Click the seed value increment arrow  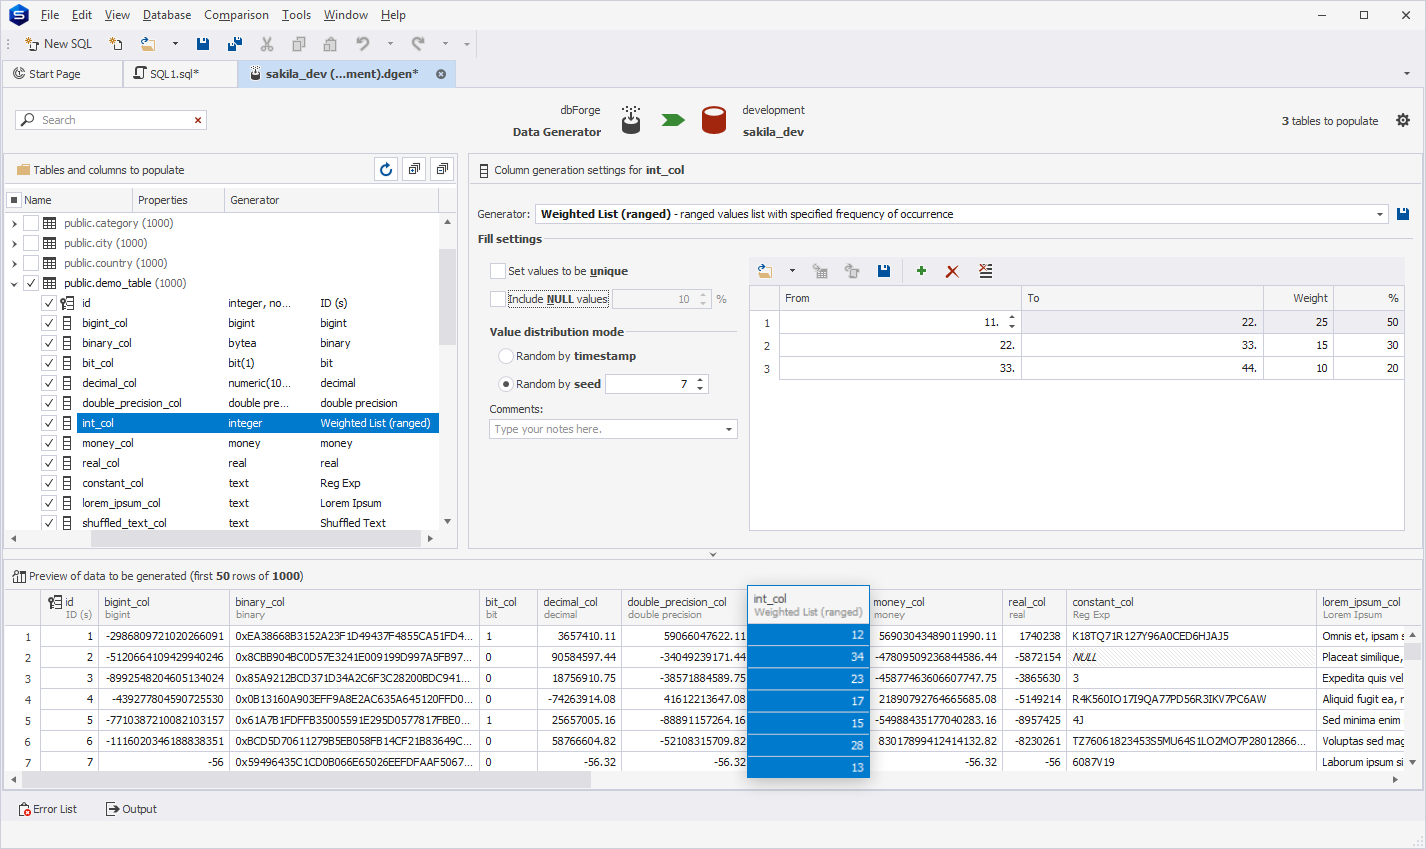[x=700, y=380]
